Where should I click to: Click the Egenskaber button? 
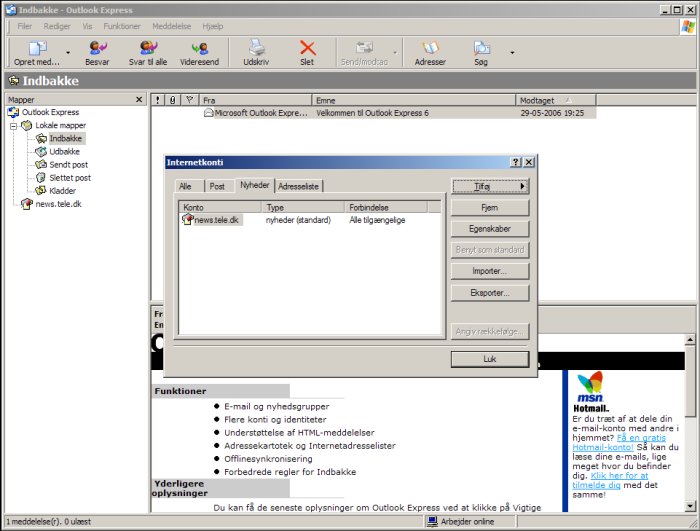click(489, 228)
